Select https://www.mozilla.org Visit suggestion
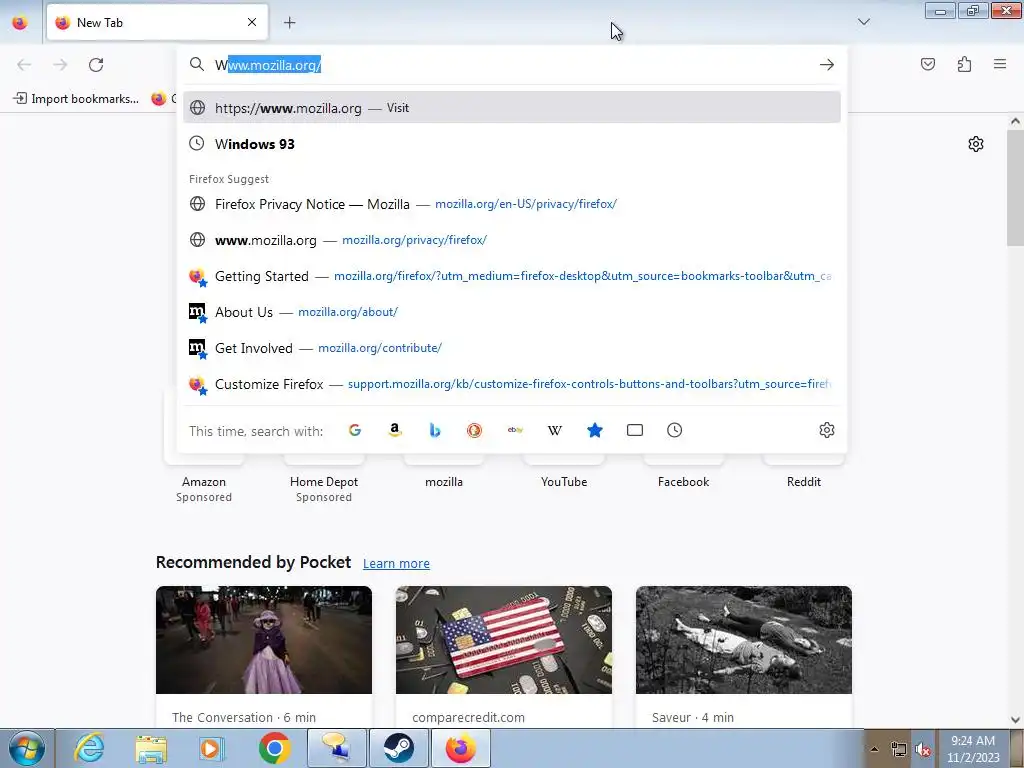 (511, 107)
